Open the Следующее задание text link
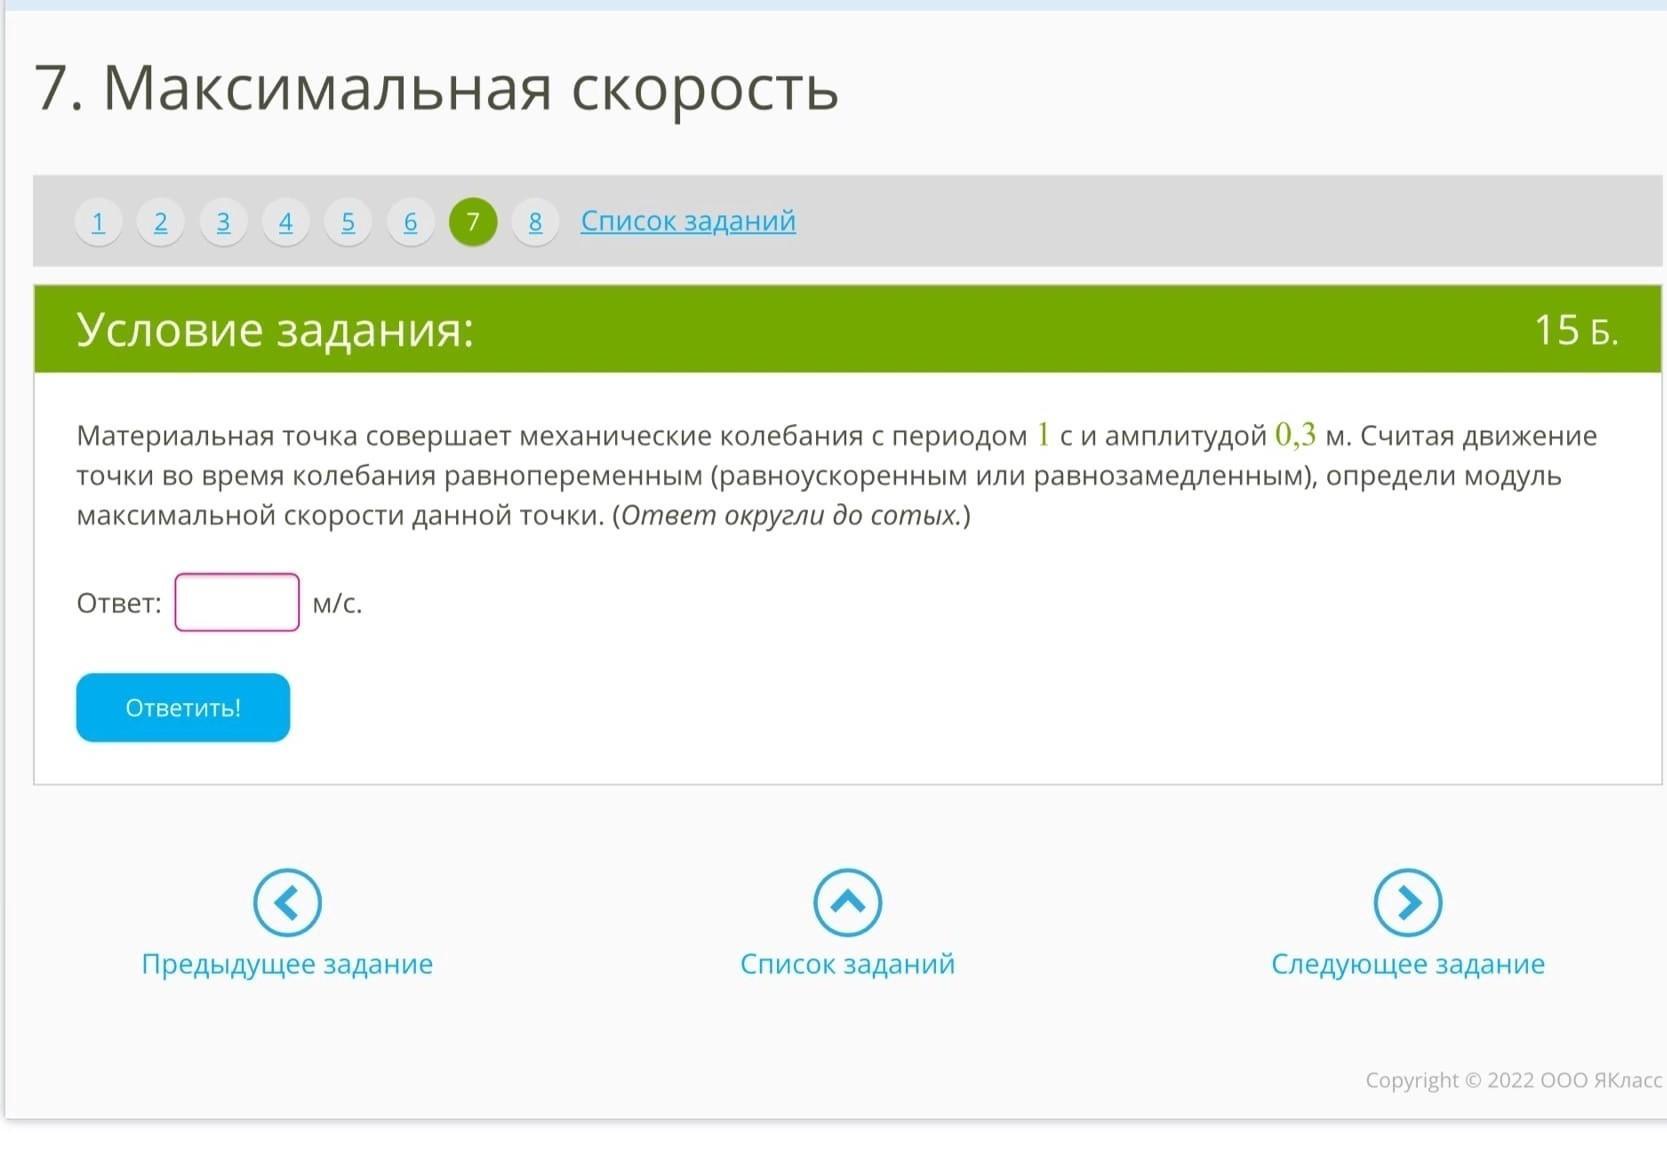 (1408, 964)
